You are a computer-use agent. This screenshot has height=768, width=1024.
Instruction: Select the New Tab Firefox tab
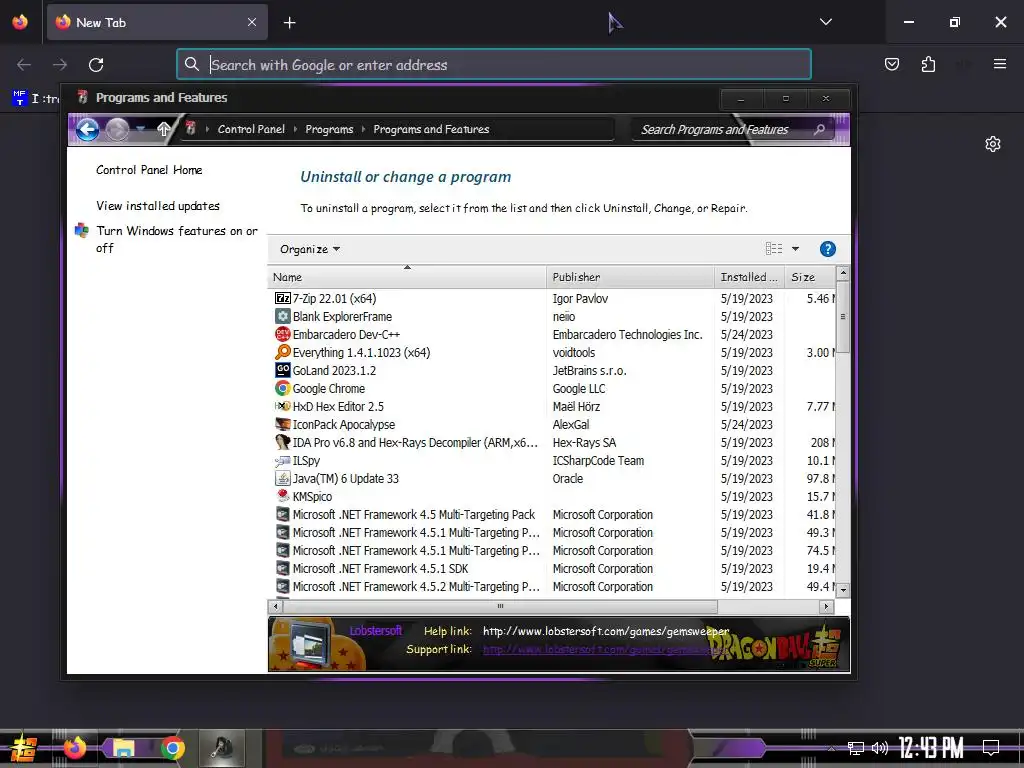coord(157,22)
